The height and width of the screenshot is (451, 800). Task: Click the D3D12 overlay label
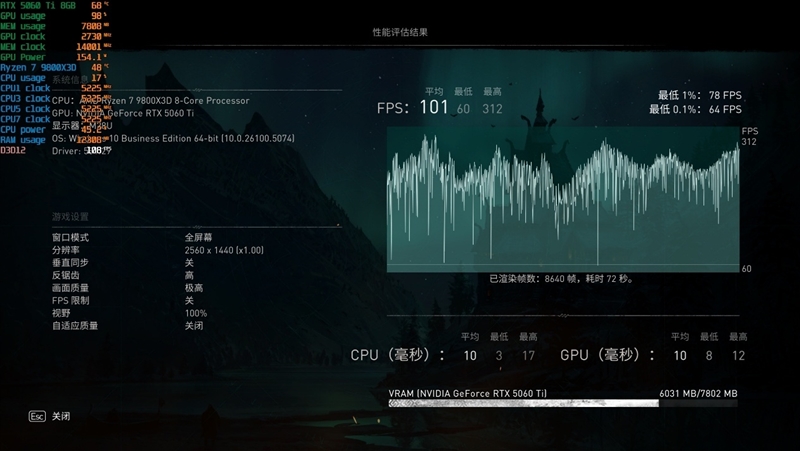coord(13,151)
